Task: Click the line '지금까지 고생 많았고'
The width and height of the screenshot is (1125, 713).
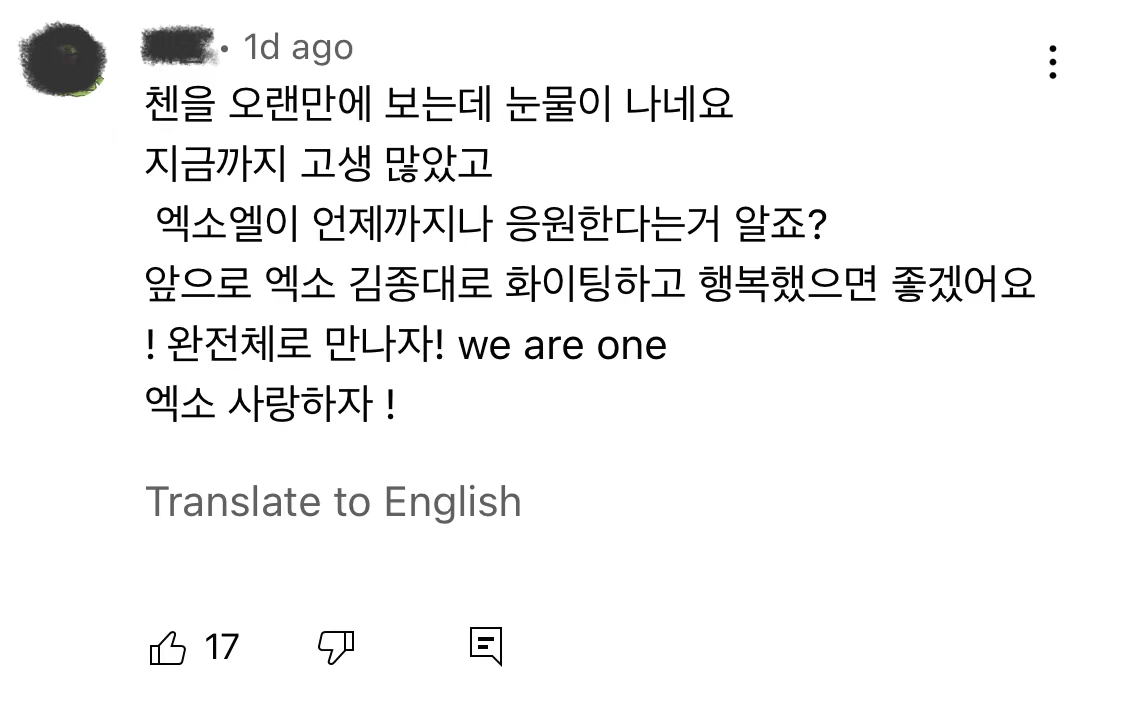Action: pos(319,164)
